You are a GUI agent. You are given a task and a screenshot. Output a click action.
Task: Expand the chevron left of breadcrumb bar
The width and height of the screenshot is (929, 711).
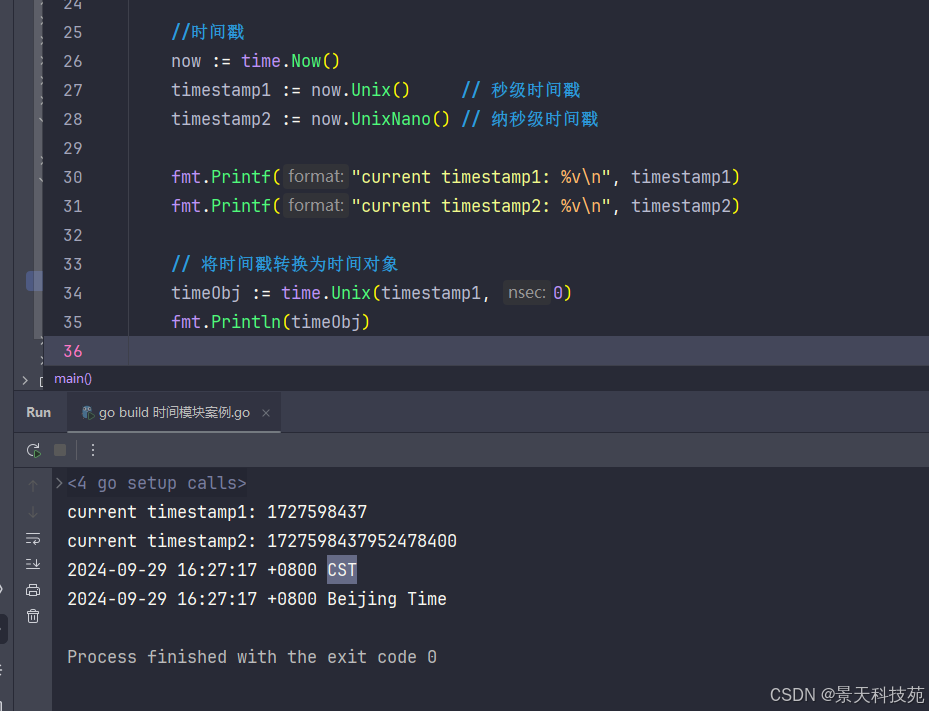(25, 380)
